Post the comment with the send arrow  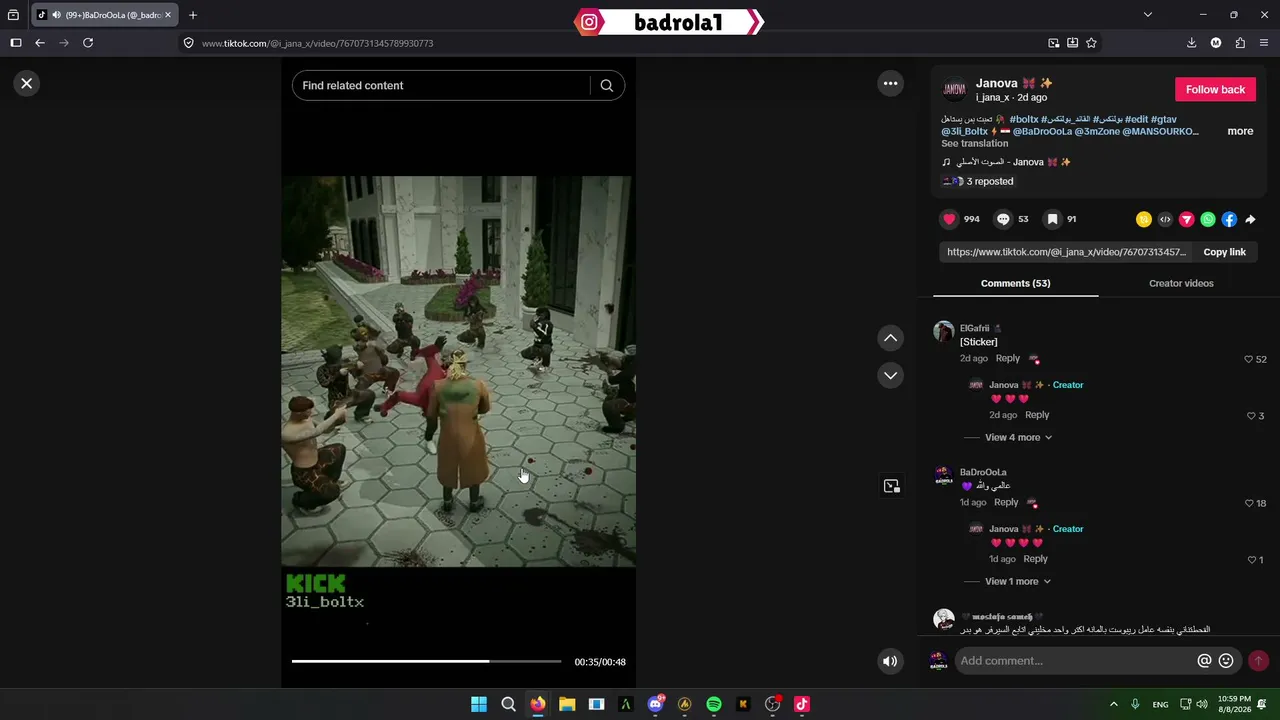click(x=1258, y=661)
